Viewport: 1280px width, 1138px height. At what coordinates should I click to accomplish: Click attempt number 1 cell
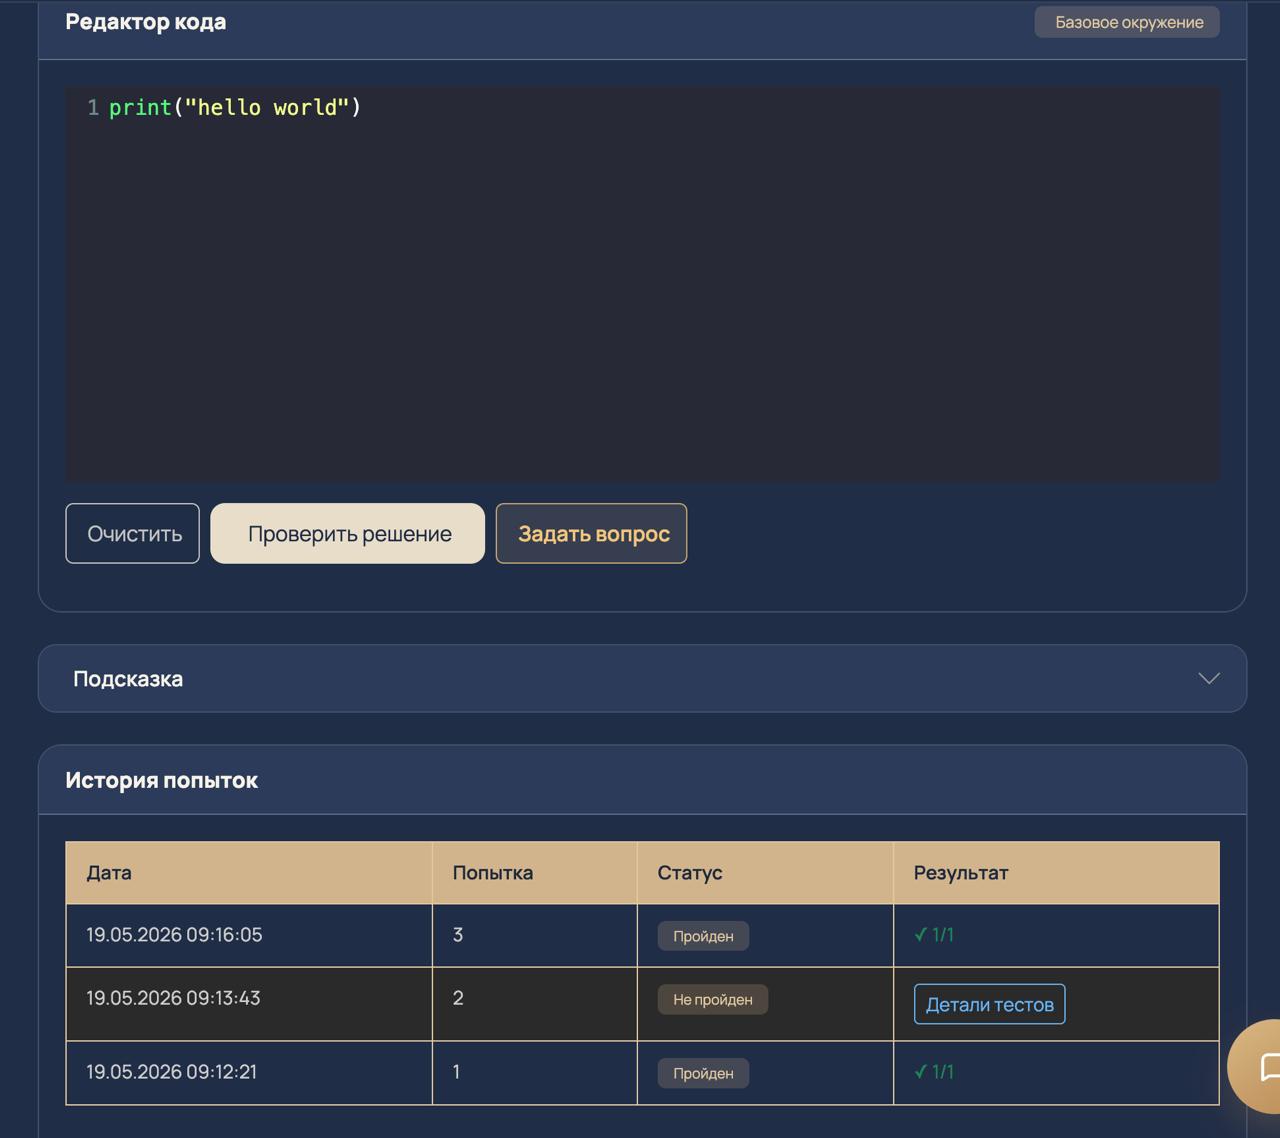coord(535,1073)
